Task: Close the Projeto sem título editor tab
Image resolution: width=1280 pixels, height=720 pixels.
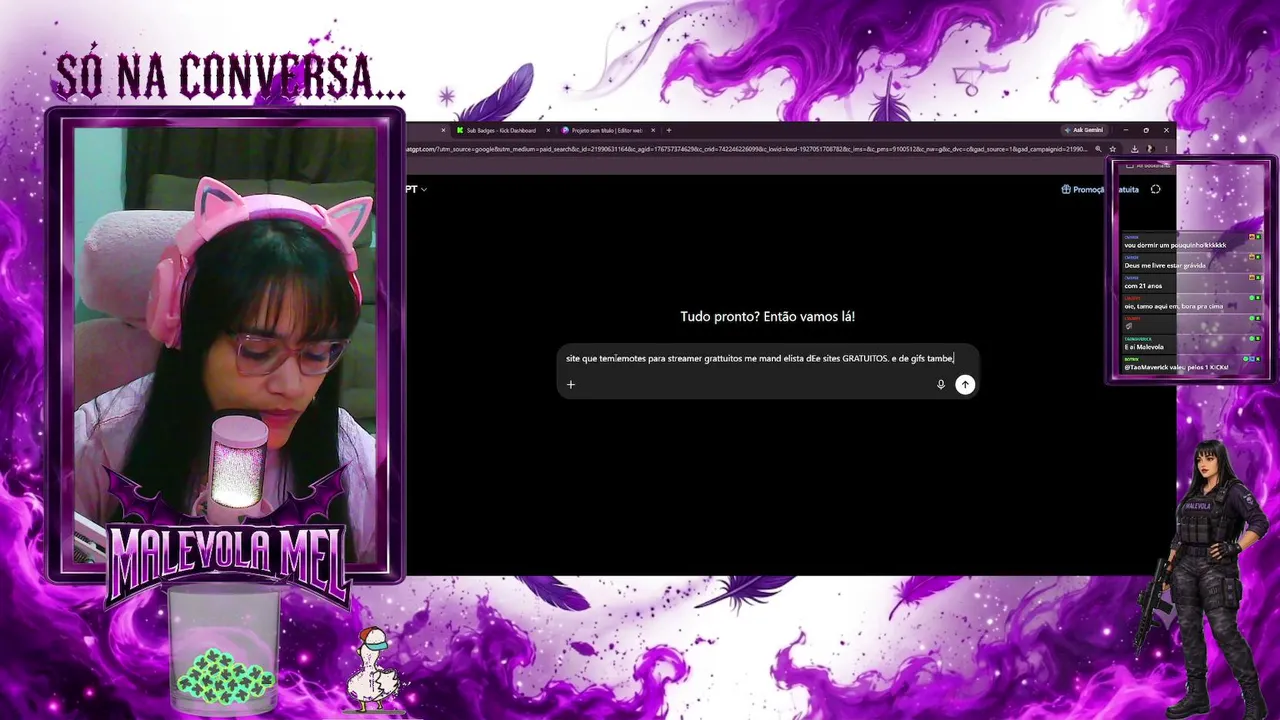Action: 654,130
